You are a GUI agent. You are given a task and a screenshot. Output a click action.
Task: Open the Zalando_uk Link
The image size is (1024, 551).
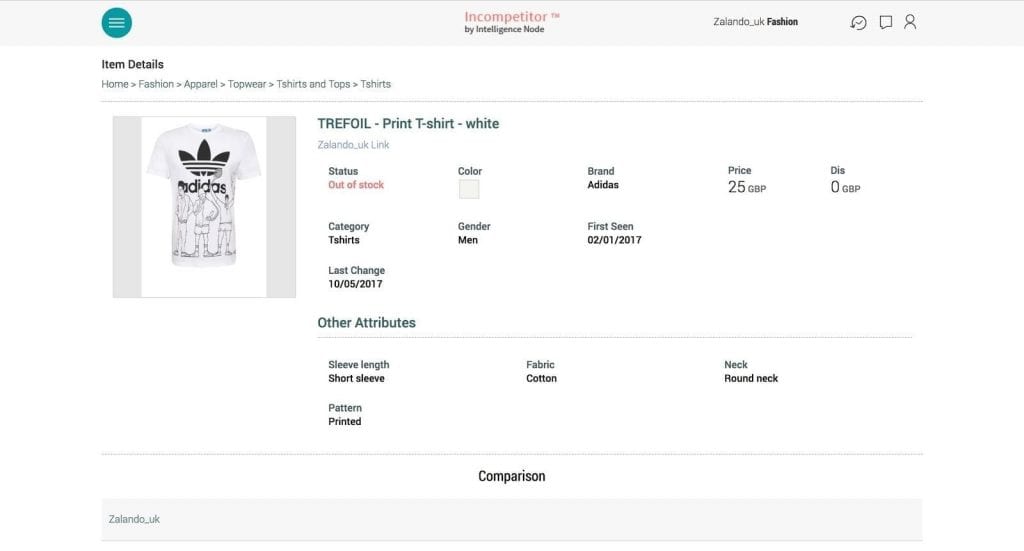point(353,145)
